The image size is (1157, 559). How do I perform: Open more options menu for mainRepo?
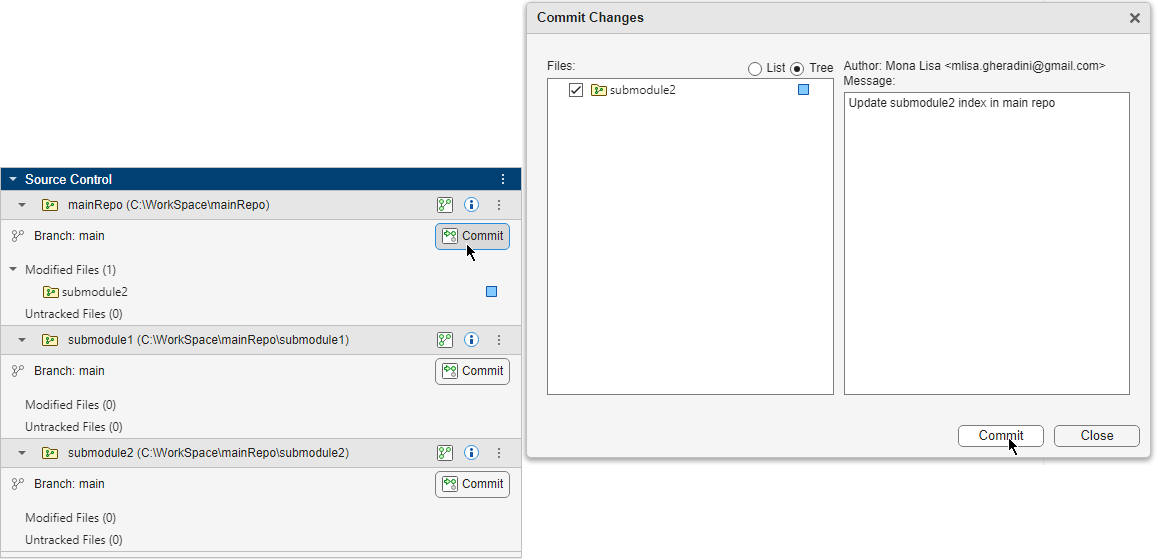[499, 205]
